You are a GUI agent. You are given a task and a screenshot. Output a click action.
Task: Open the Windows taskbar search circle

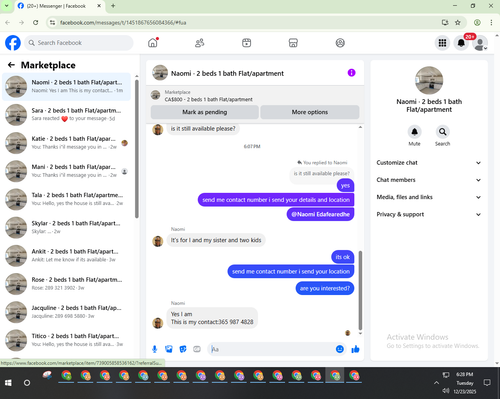tap(27, 383)
